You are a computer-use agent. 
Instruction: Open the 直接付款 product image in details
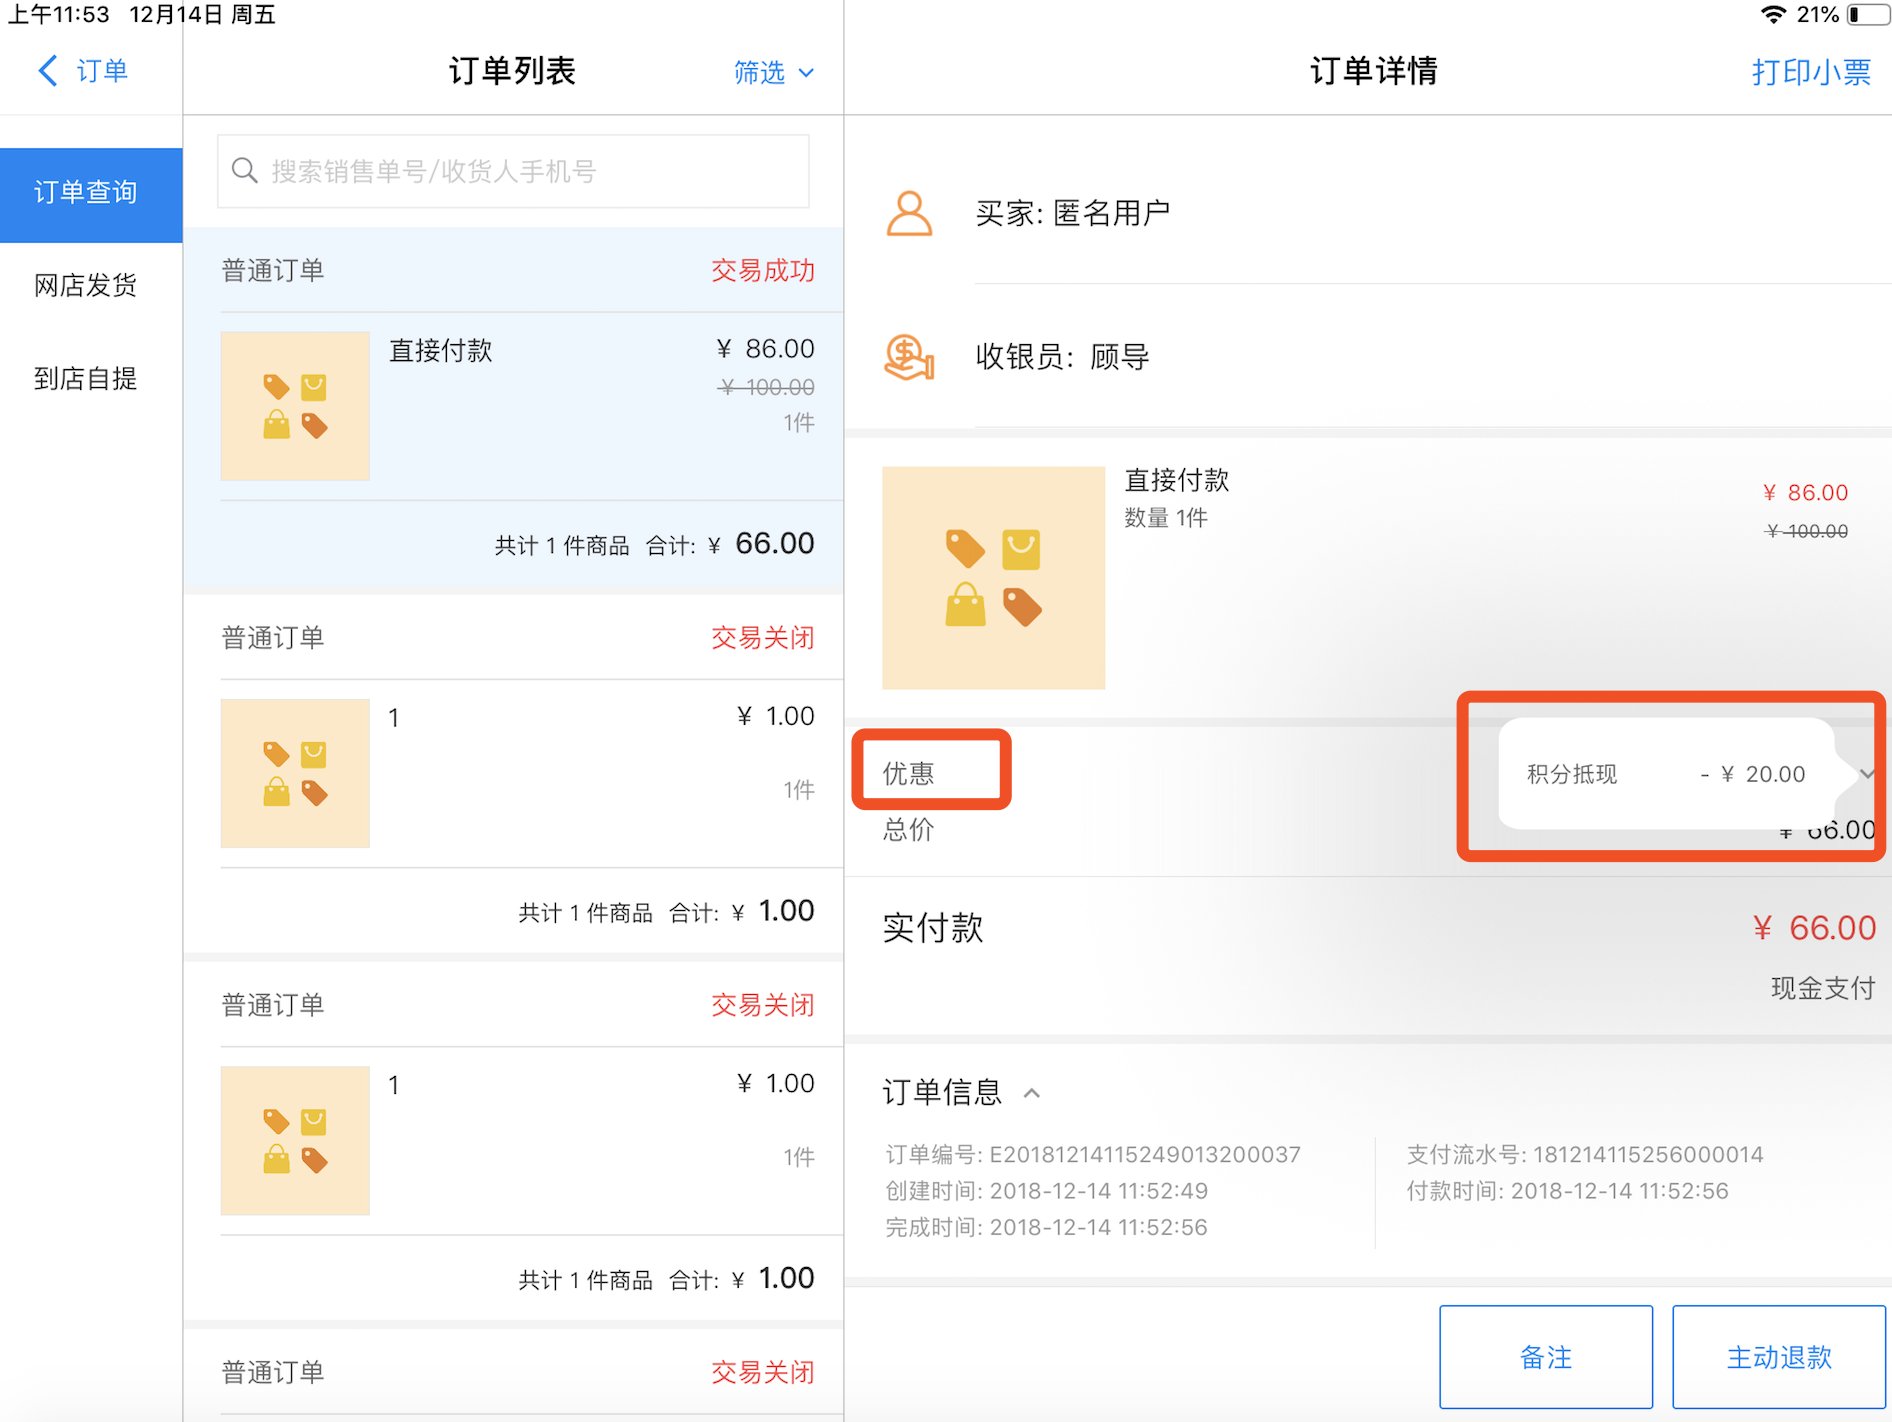(x=993, y=577)
